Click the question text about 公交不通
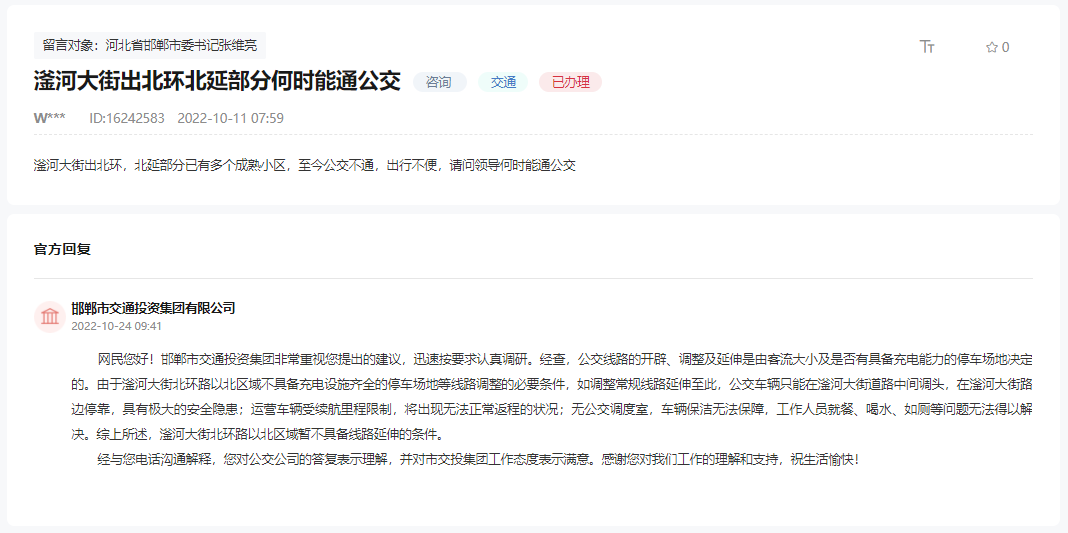Image resolution: width=1068 pixels, height=533 pixels. 305,165
